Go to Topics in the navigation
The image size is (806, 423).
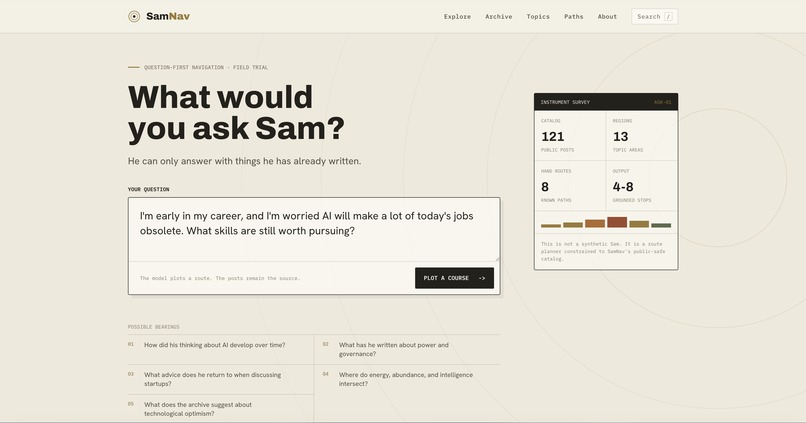coord(538,16)
